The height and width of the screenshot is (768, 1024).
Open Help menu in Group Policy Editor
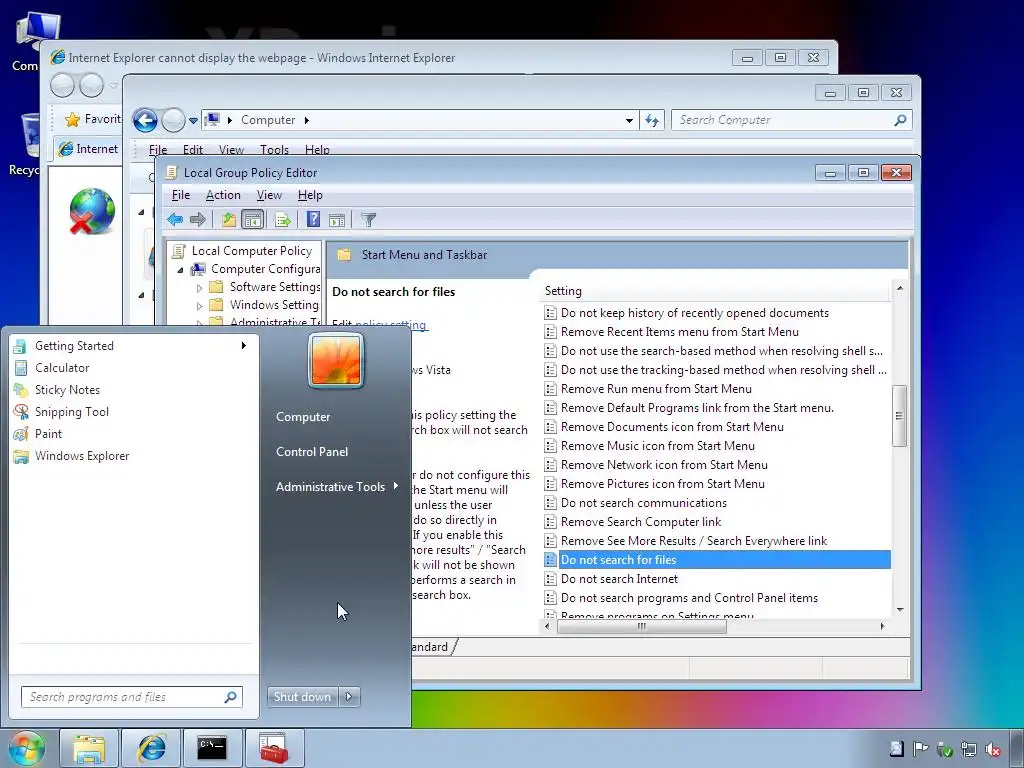pyautogui.click(x=310, y=195)
